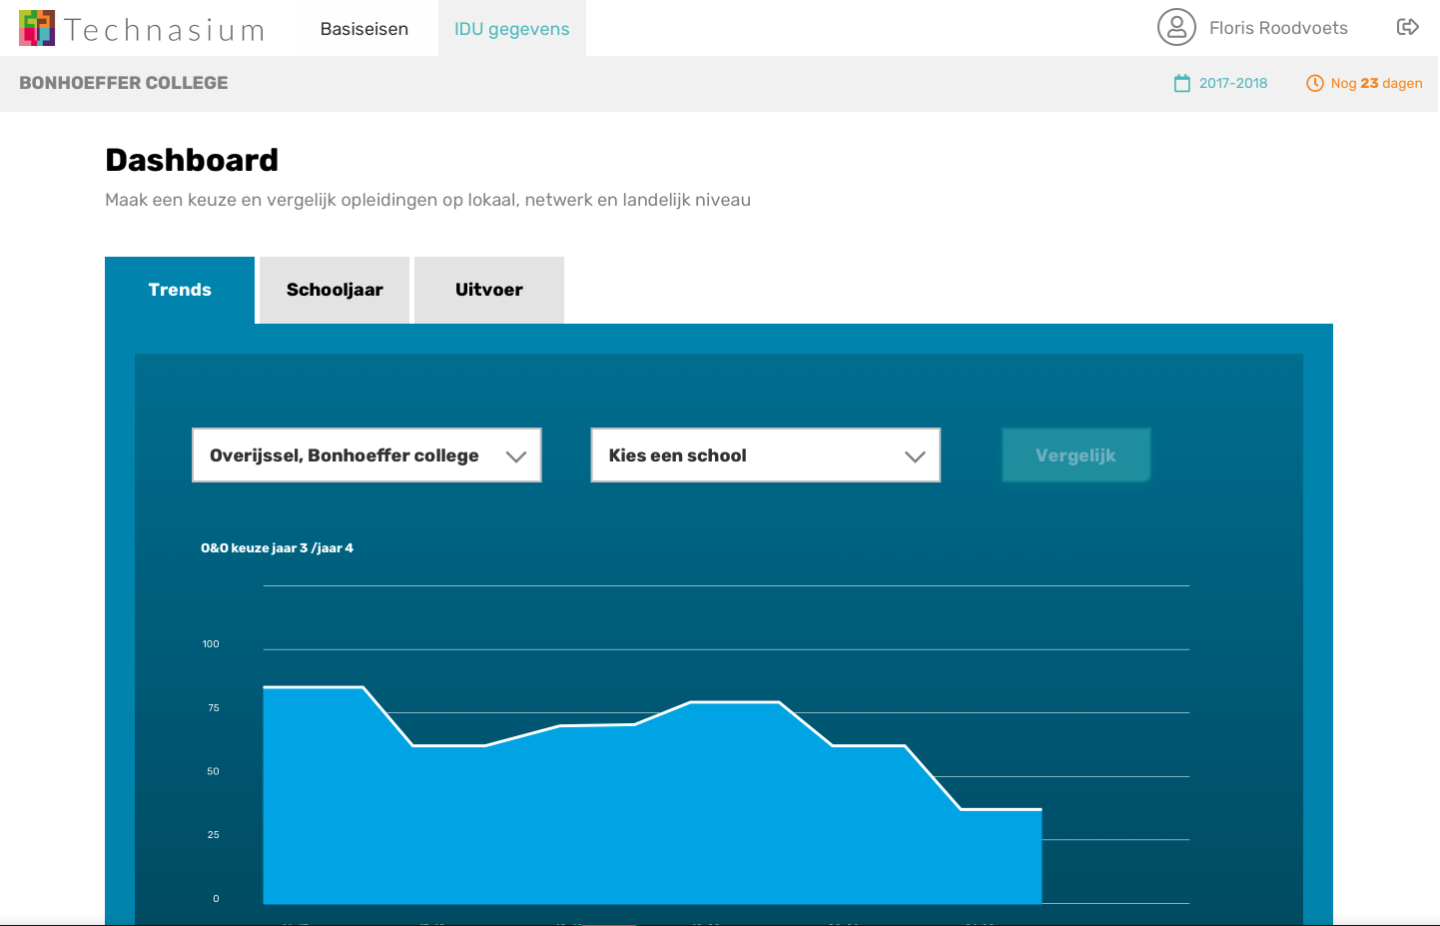Click the calendar icon beside 2017-2018

tap(1182, 83)
